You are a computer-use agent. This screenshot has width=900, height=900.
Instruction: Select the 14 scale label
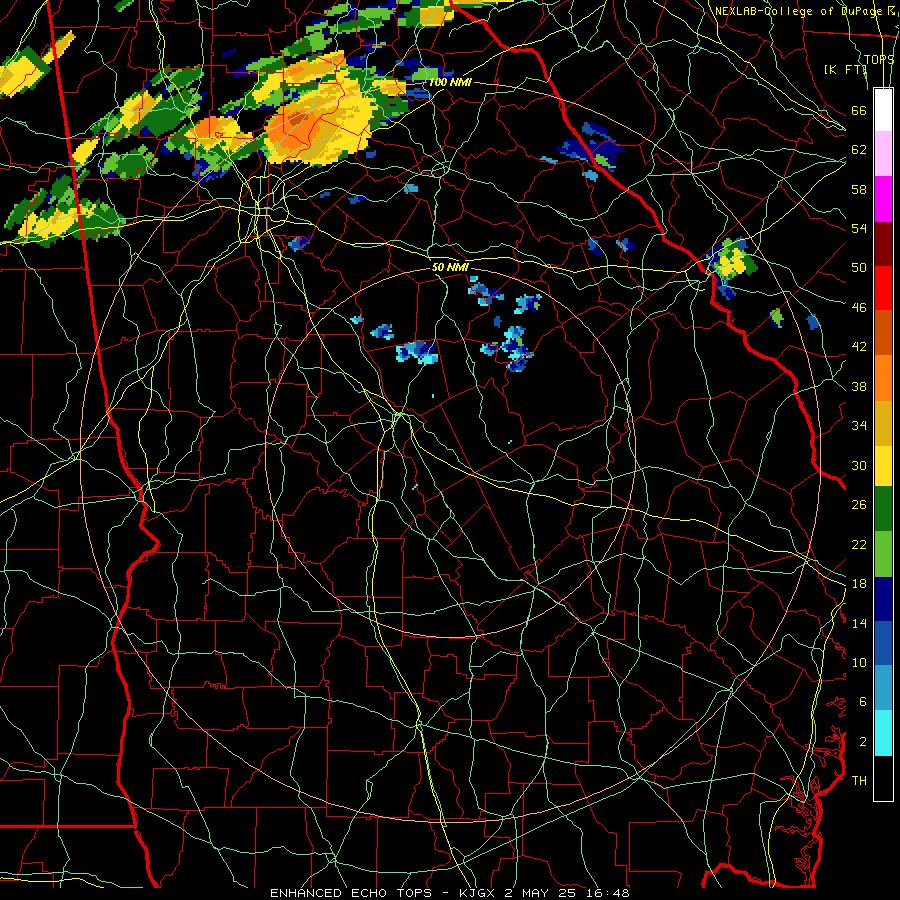point(859,623)
